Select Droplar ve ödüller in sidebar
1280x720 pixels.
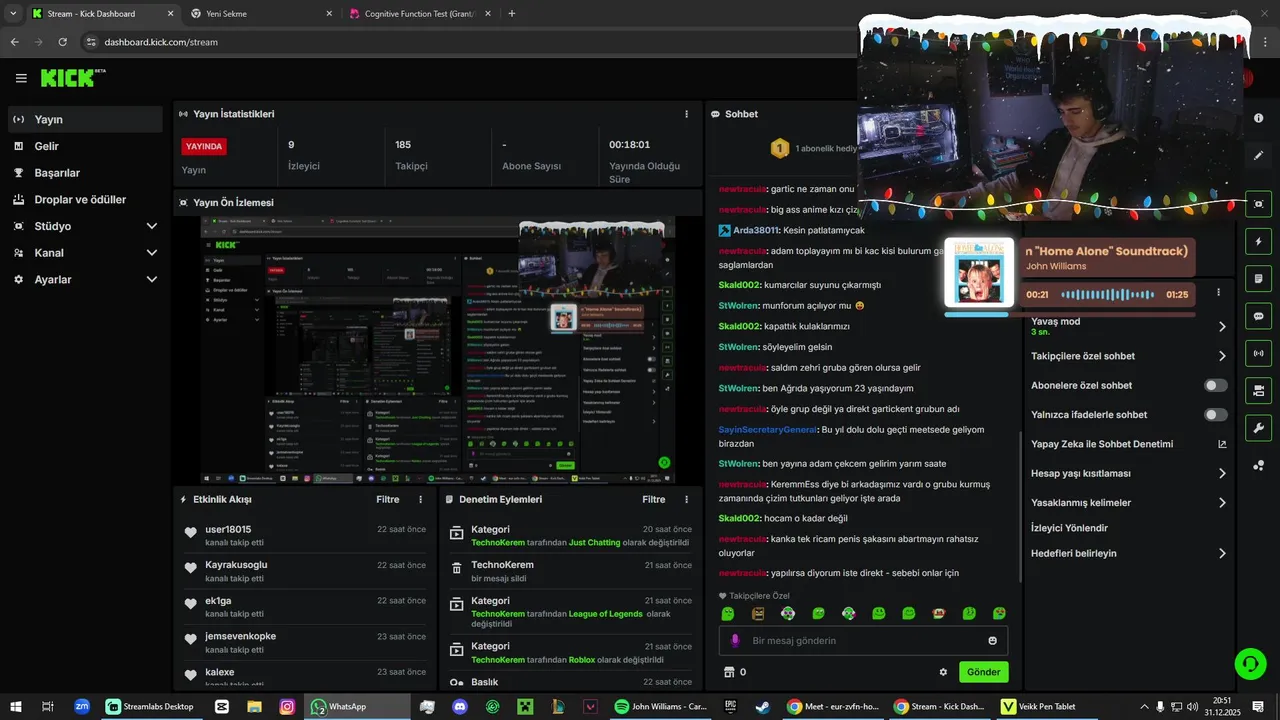[85, 199]
